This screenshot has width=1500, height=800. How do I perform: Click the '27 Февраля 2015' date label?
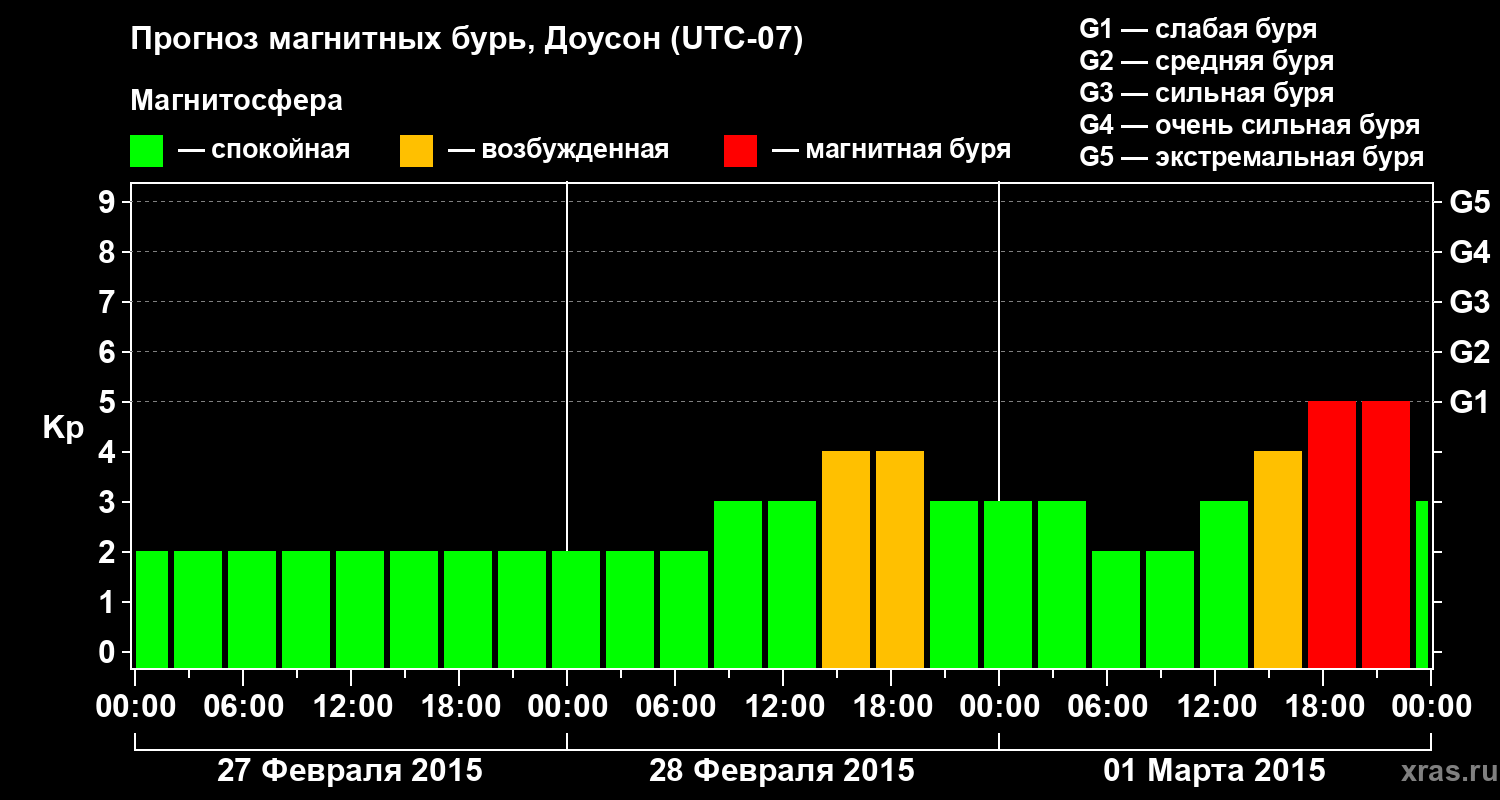pos(350,771)
